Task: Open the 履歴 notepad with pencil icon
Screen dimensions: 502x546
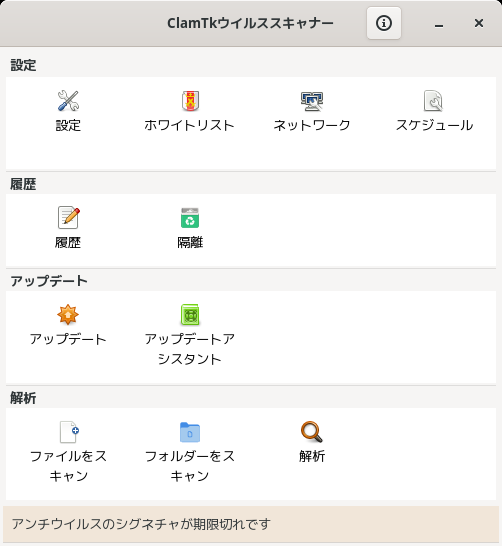Action: [68, 218]
